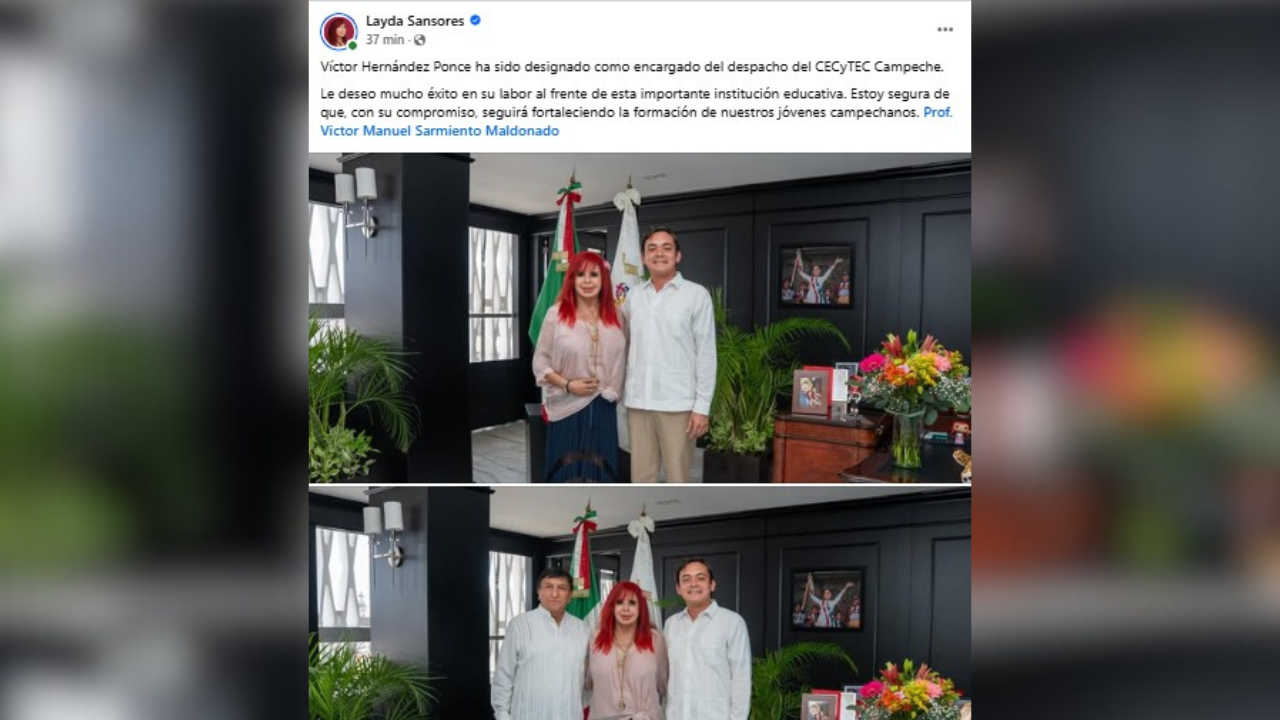Open the bottom photo with three people
The height and width of the screenshot is (720, 1280).
tap(640, 604)
